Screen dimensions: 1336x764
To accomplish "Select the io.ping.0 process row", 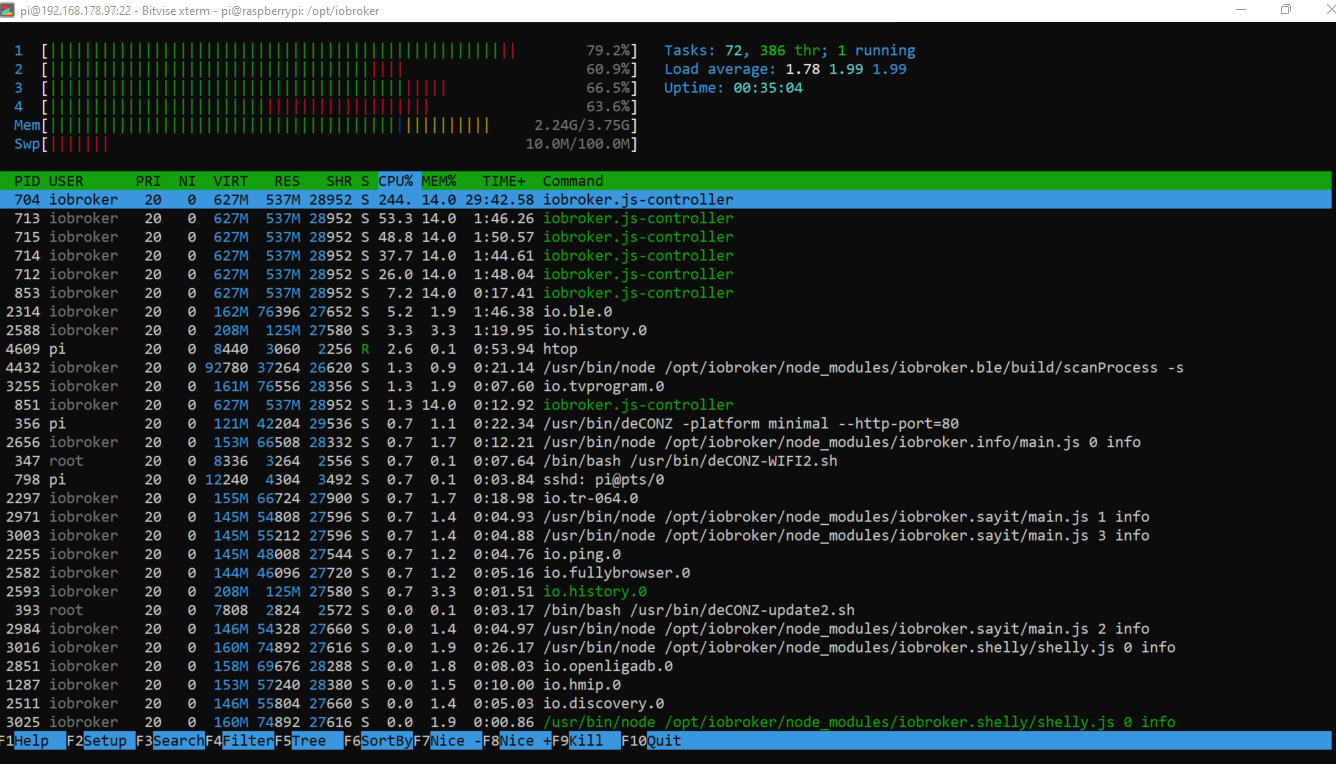I will coord(580,554).
